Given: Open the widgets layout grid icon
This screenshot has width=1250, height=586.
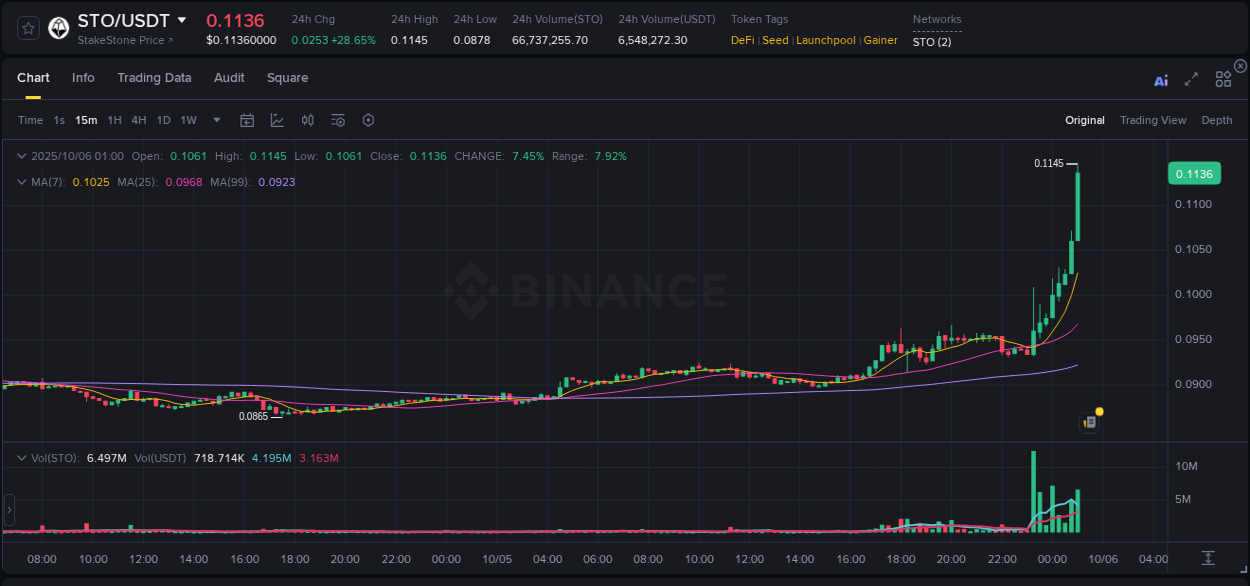Looking at the screenshot, I should [1222, 78].
